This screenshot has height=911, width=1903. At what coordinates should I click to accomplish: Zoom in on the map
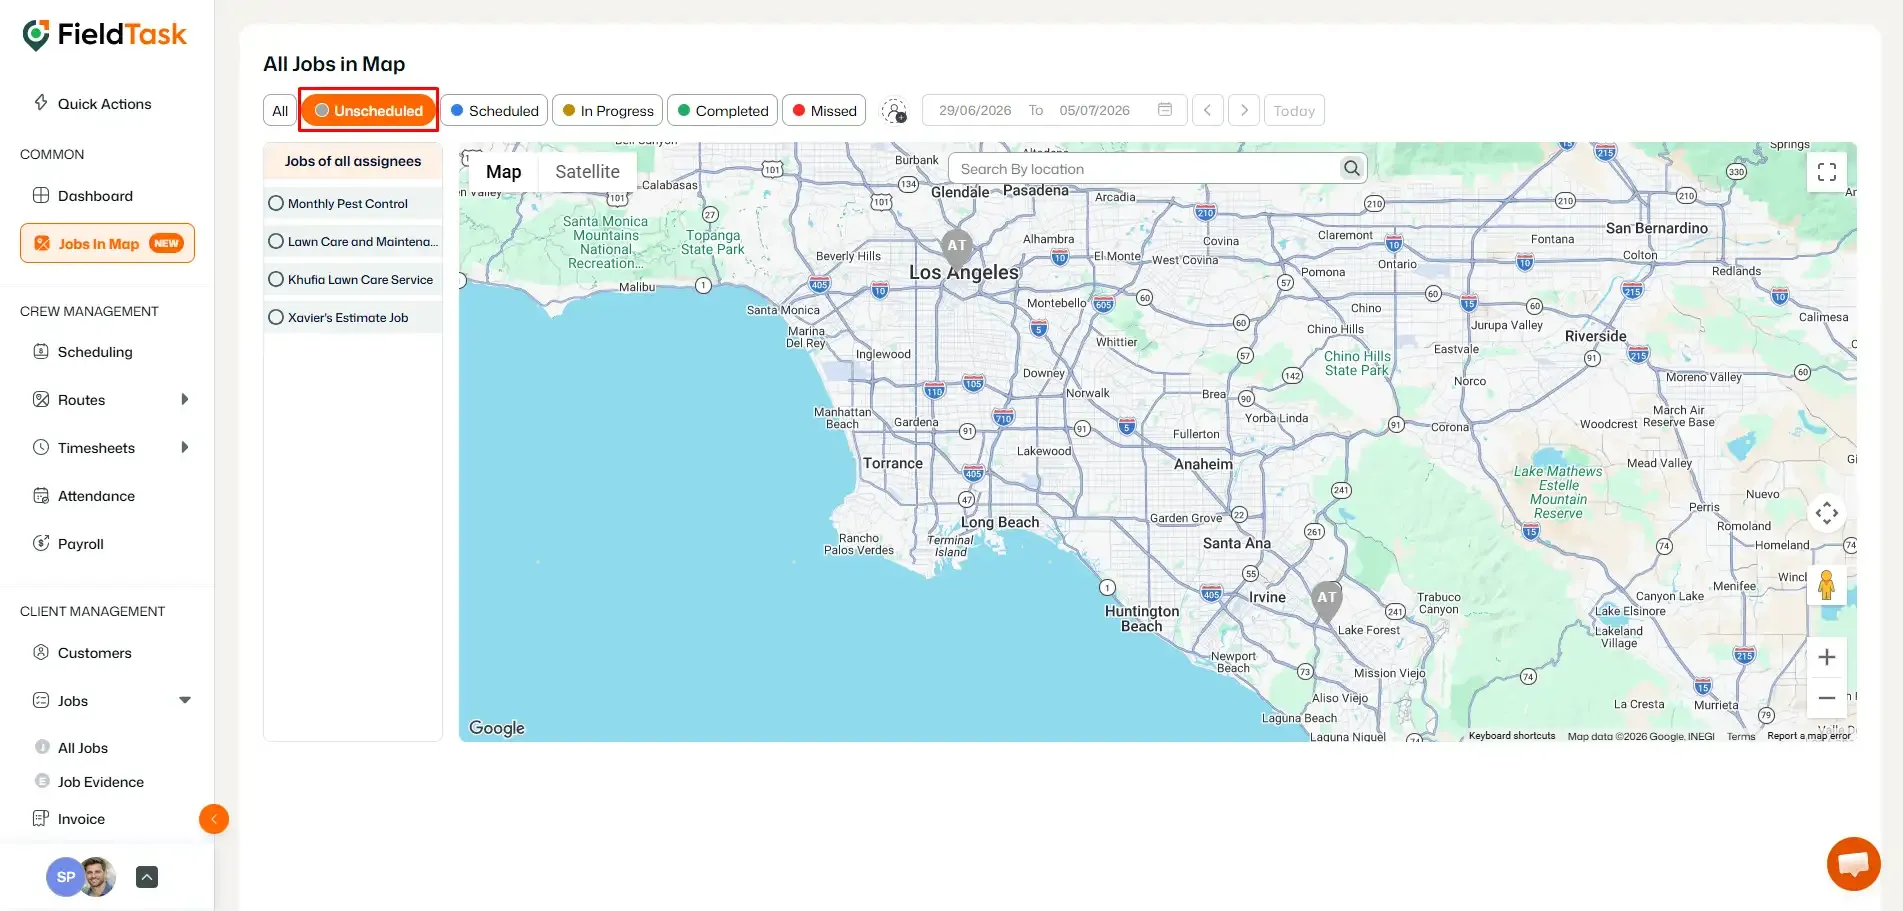(1827, 657)
